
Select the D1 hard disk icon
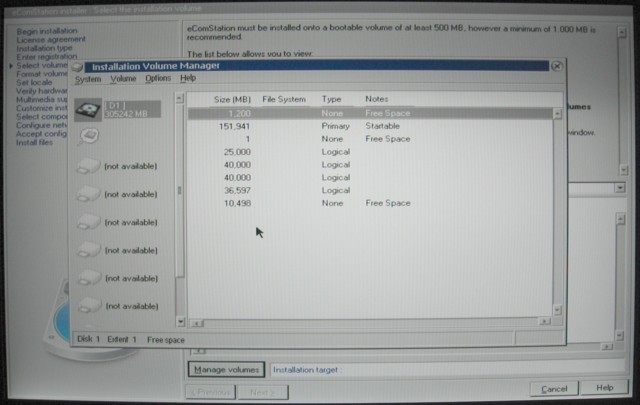tap(88, 110)
